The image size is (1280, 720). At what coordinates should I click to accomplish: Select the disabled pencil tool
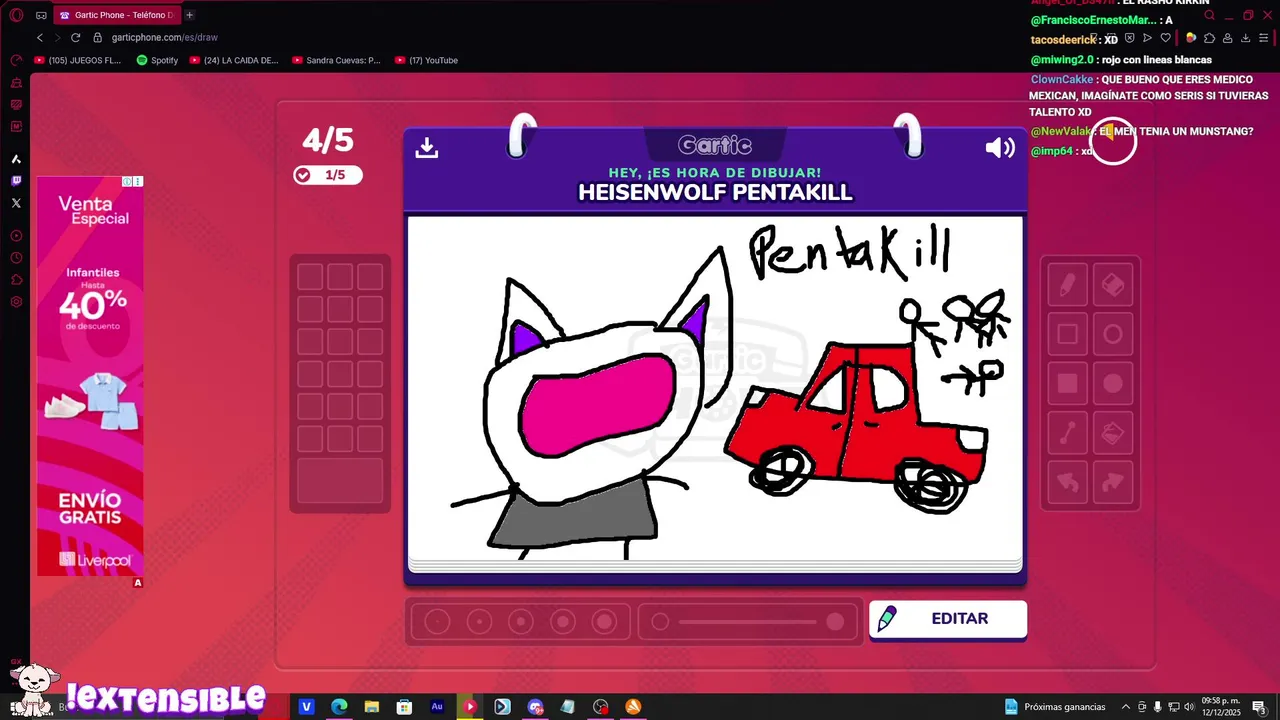pos(1067,286)
